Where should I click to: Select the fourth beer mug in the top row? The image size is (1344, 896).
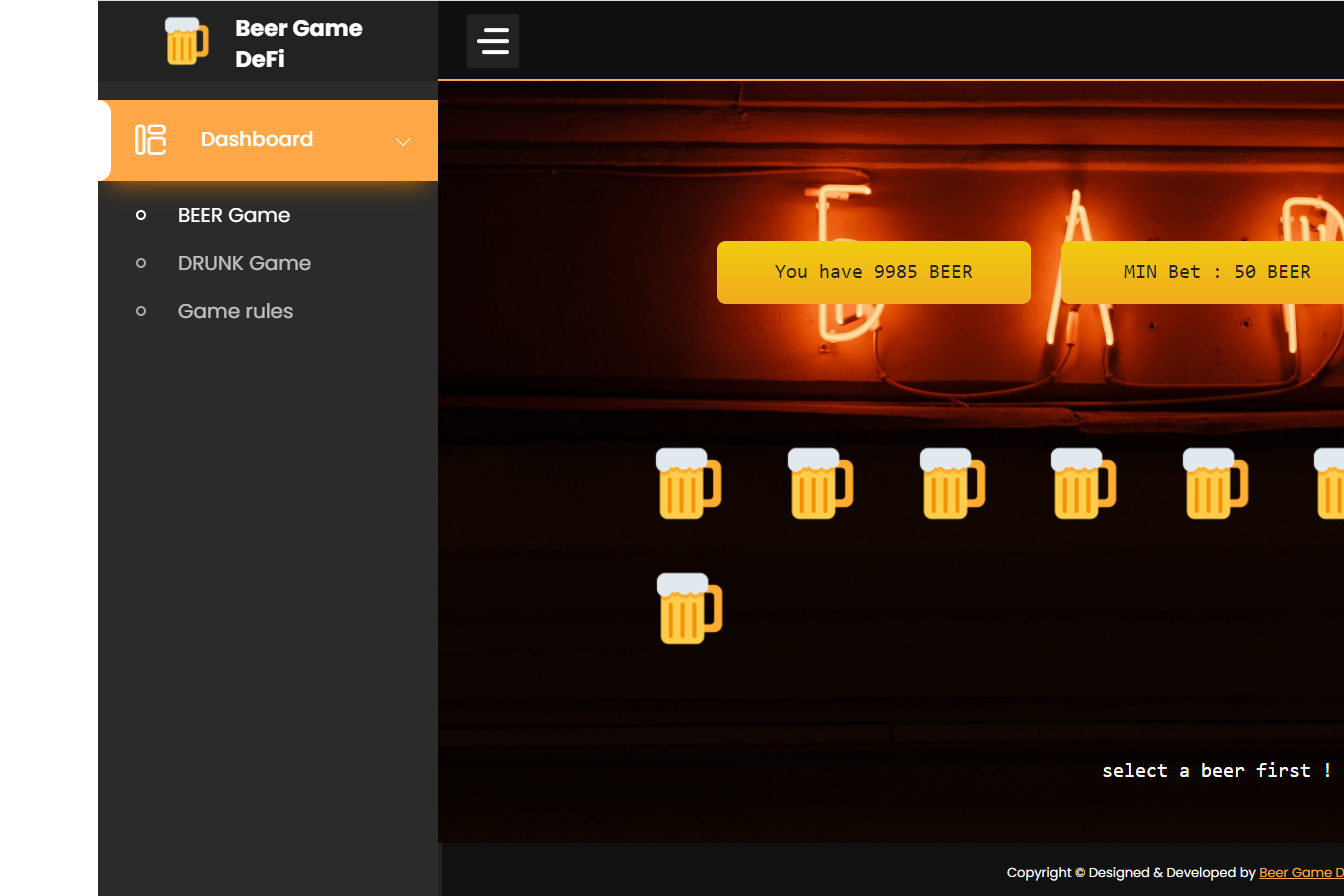point(1085,486)
